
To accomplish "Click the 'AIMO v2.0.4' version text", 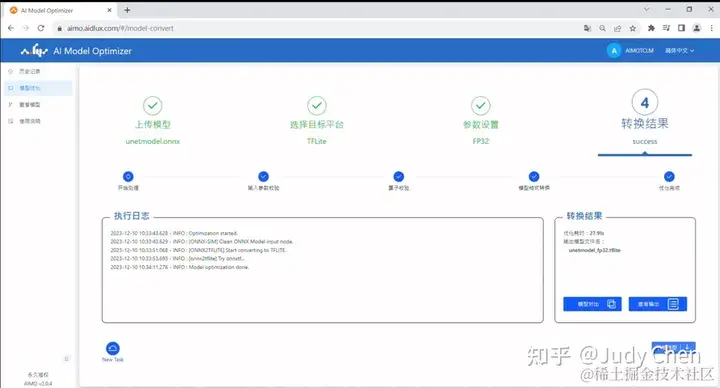I will [38, 383].
